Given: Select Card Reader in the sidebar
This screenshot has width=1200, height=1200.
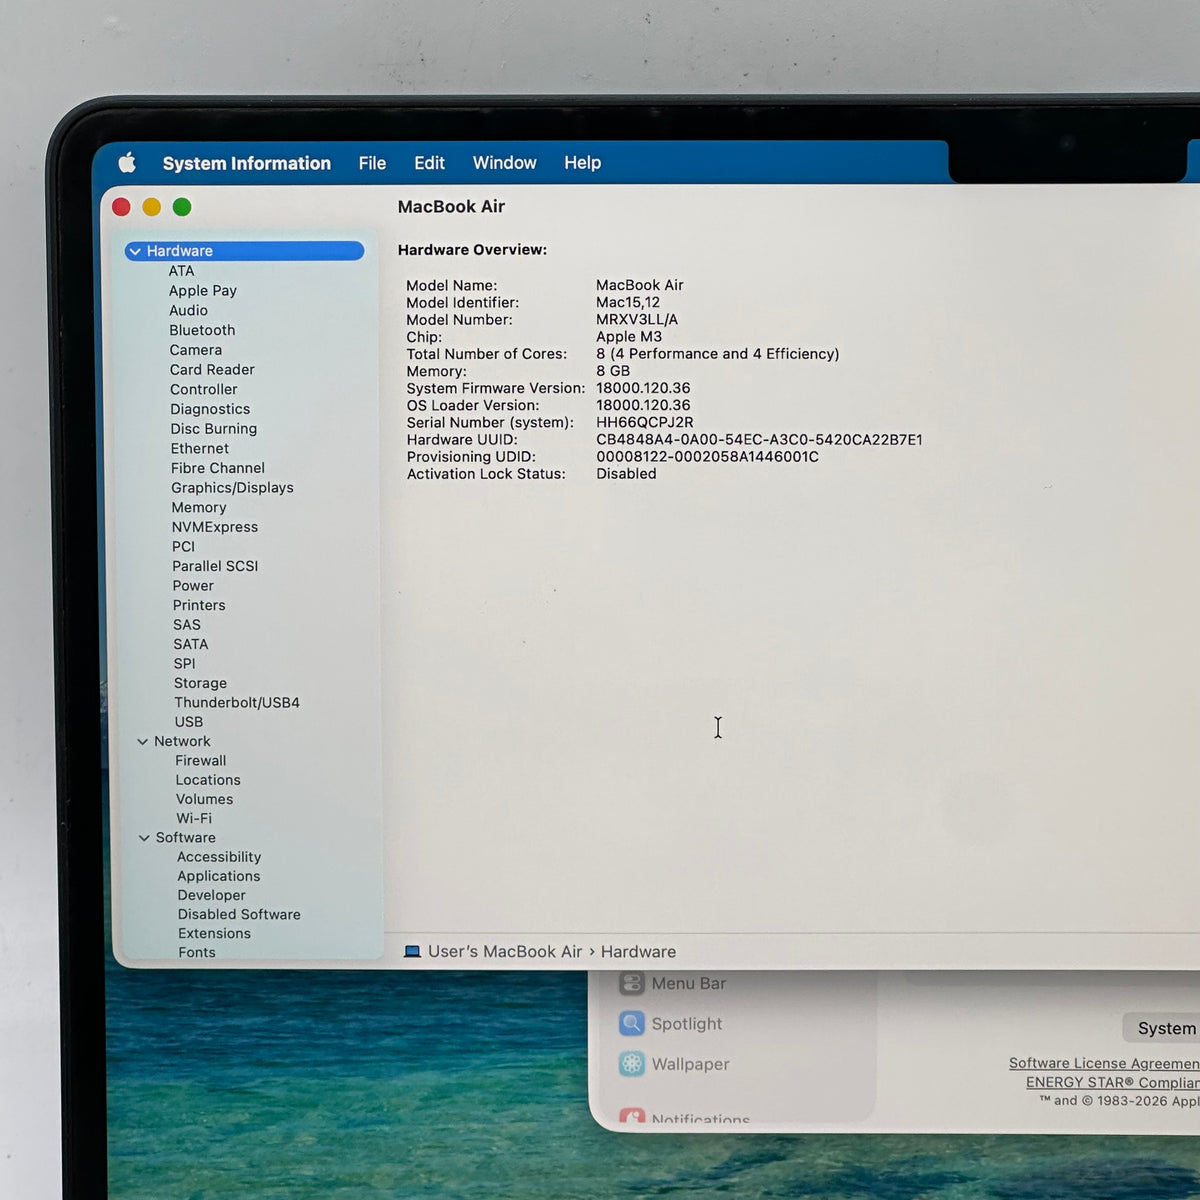Looking at the screenshot, I should point(212,370).
